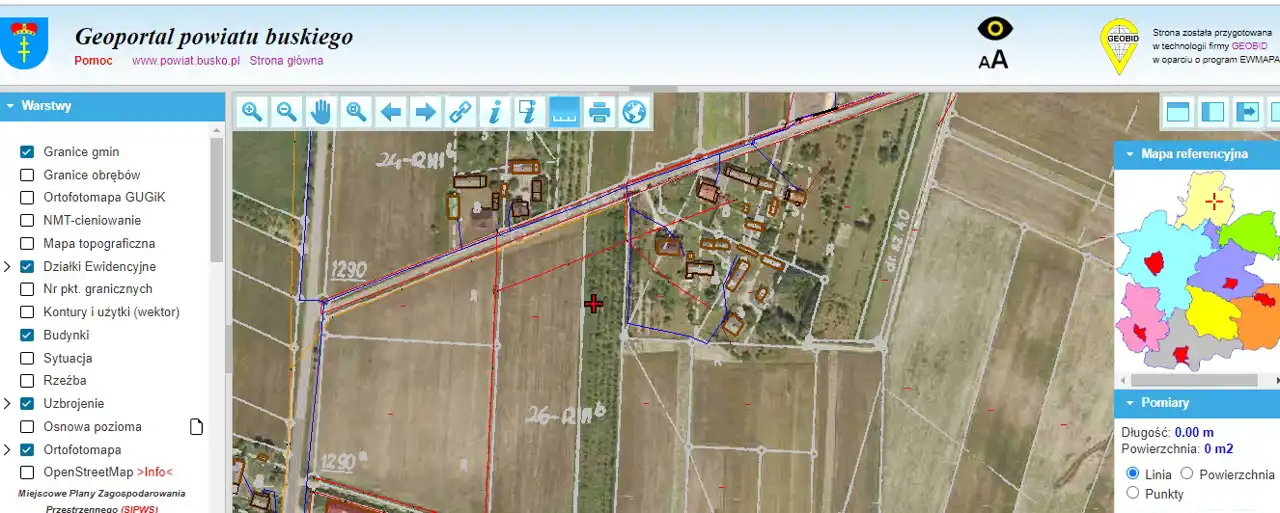Viewport: 1280px width, 513px height.
Task: Collapse the Mapa referencyjna panel
Action: coord(1129,155)
